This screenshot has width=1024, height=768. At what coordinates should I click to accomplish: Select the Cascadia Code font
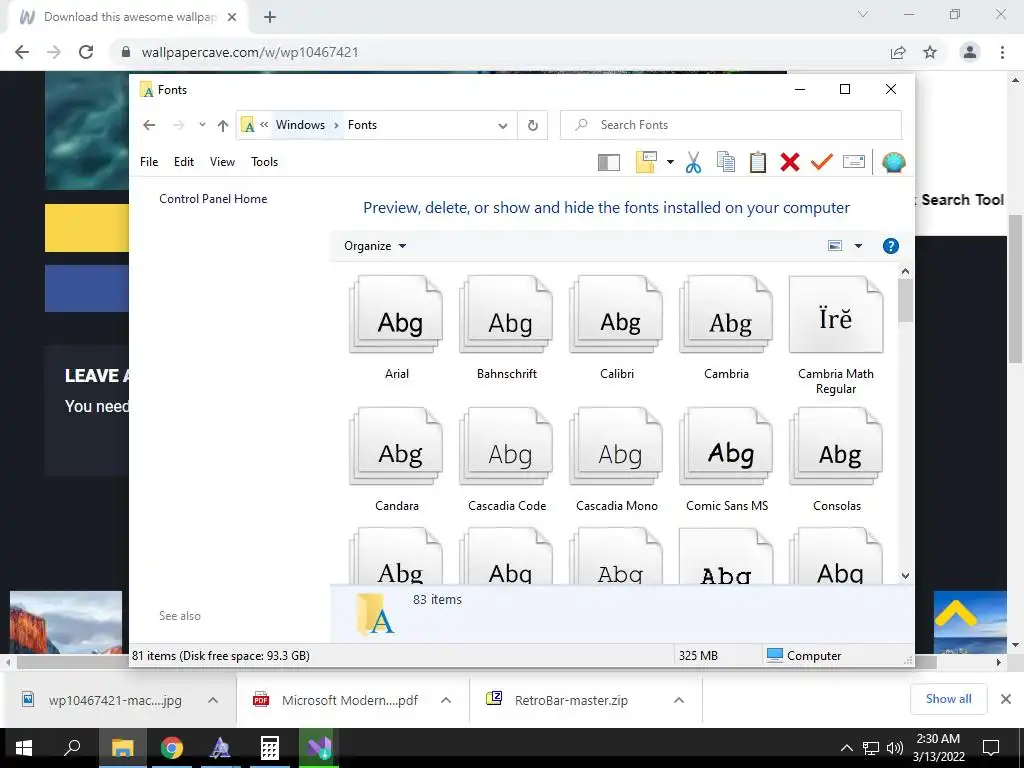point(507,460)
